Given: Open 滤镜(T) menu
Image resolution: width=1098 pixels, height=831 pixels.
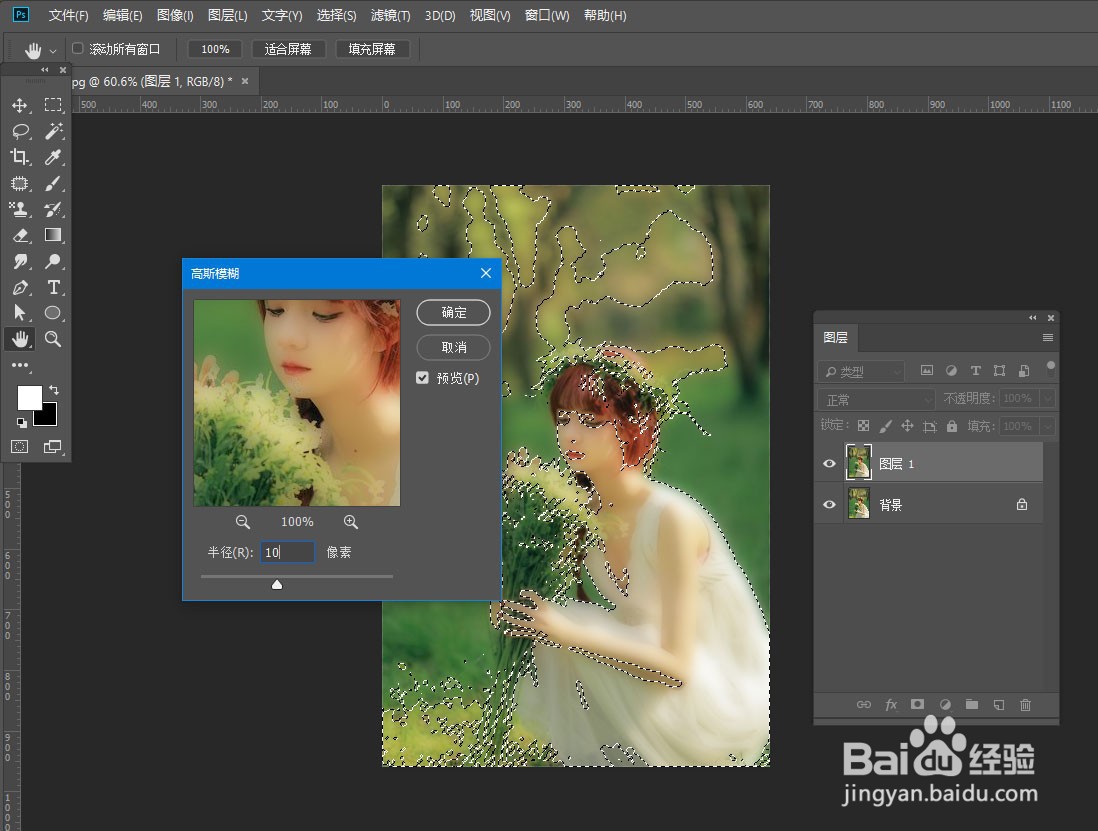Looking at the screenshot, I should click(x=391, y=15).
